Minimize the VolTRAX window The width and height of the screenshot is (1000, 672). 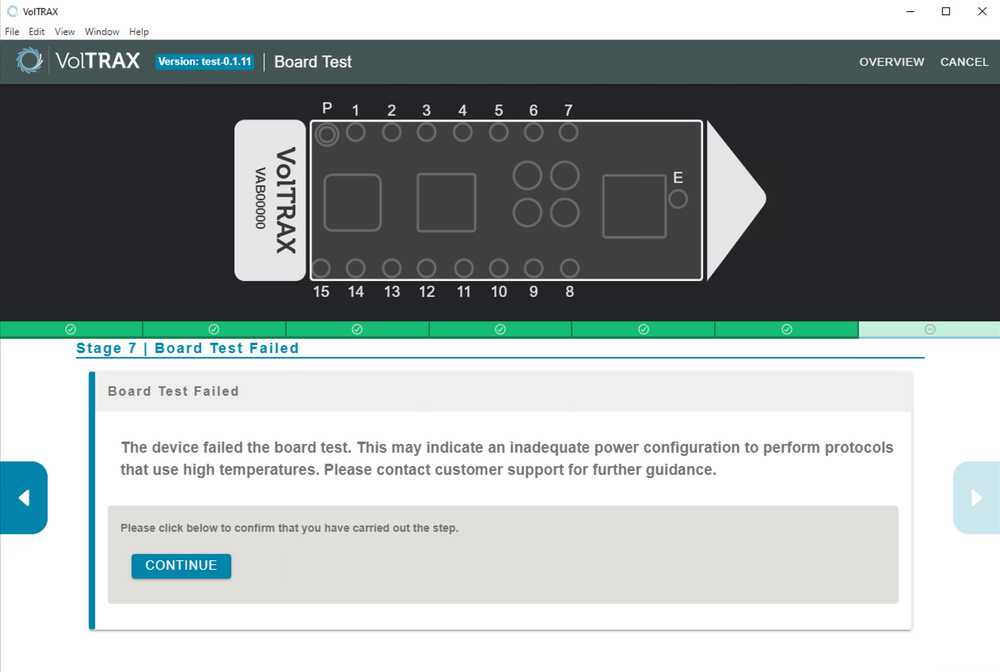[910, 11]
